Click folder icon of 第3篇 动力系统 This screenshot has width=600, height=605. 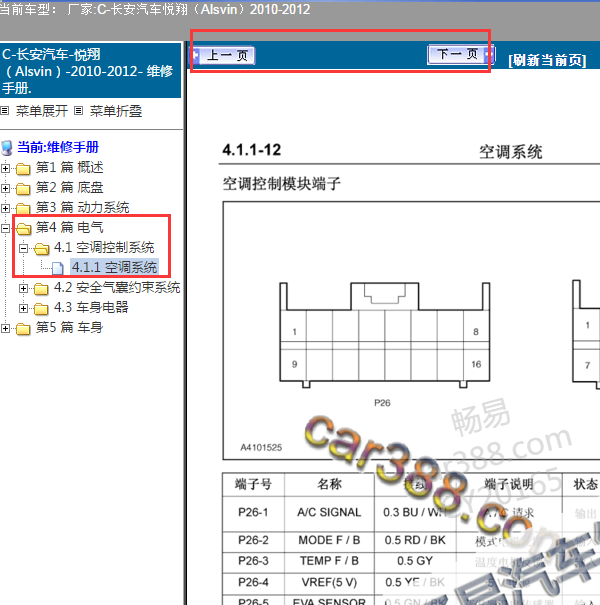click(x=23, y=208)
